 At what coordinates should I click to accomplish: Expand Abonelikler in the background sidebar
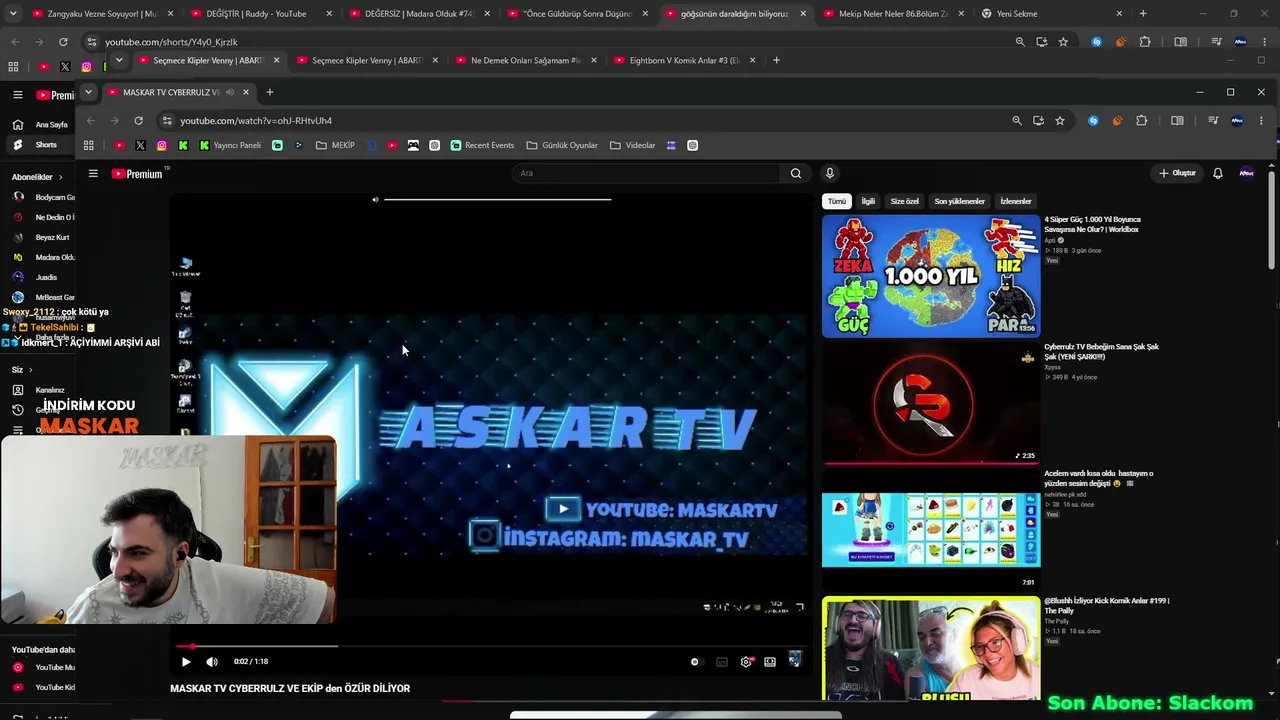click(x=37, y=177)
